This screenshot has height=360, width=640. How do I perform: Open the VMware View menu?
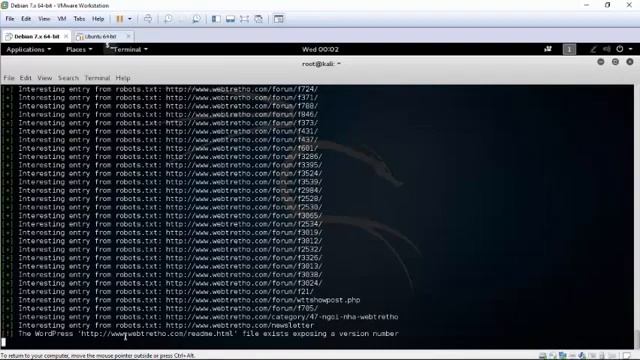point(44,19)
